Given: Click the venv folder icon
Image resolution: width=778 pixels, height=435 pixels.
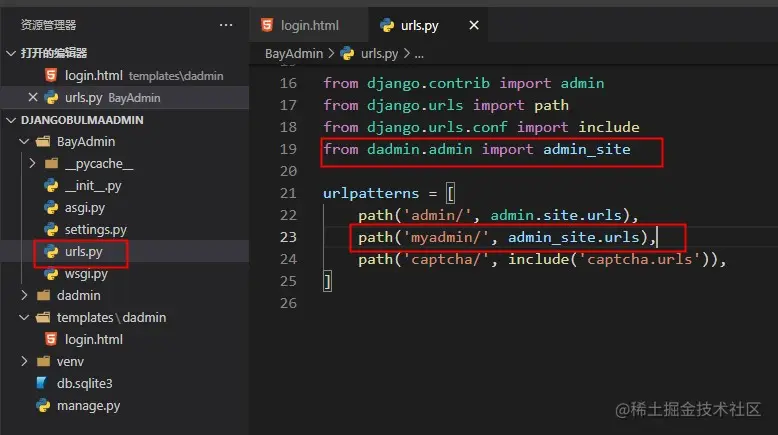Looking at the screenshot, I should pyautogui.click(x=44, y=361).
